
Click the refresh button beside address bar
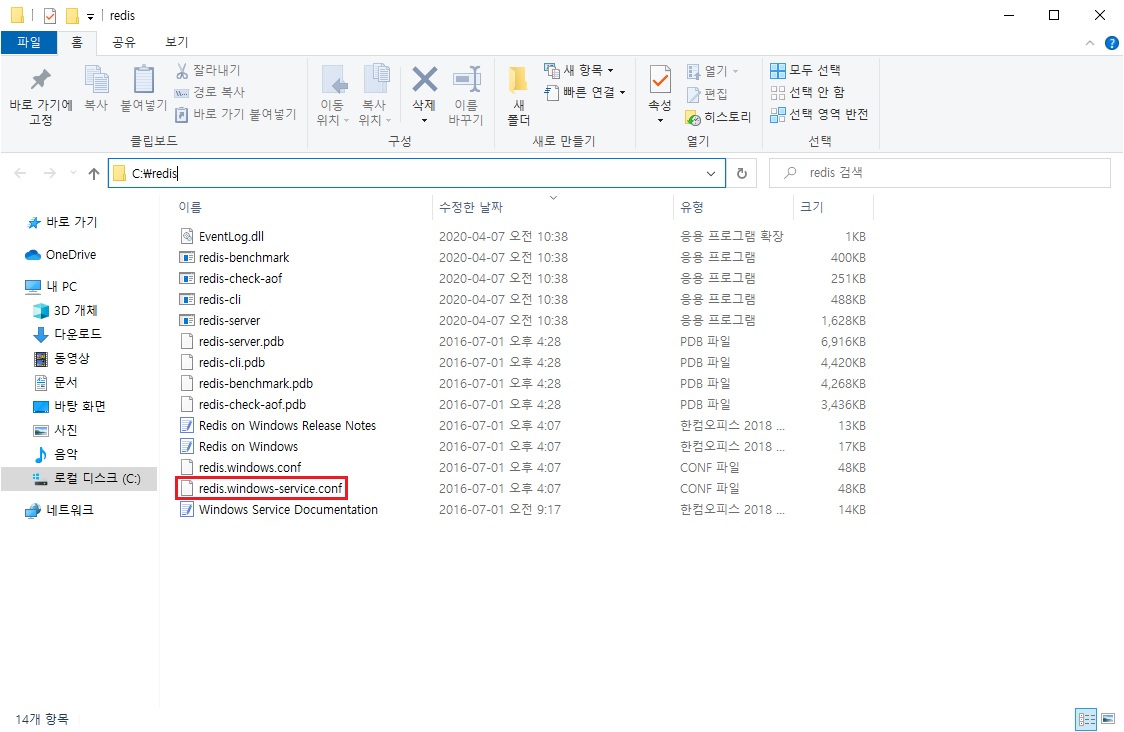click(x=742, y=173)
